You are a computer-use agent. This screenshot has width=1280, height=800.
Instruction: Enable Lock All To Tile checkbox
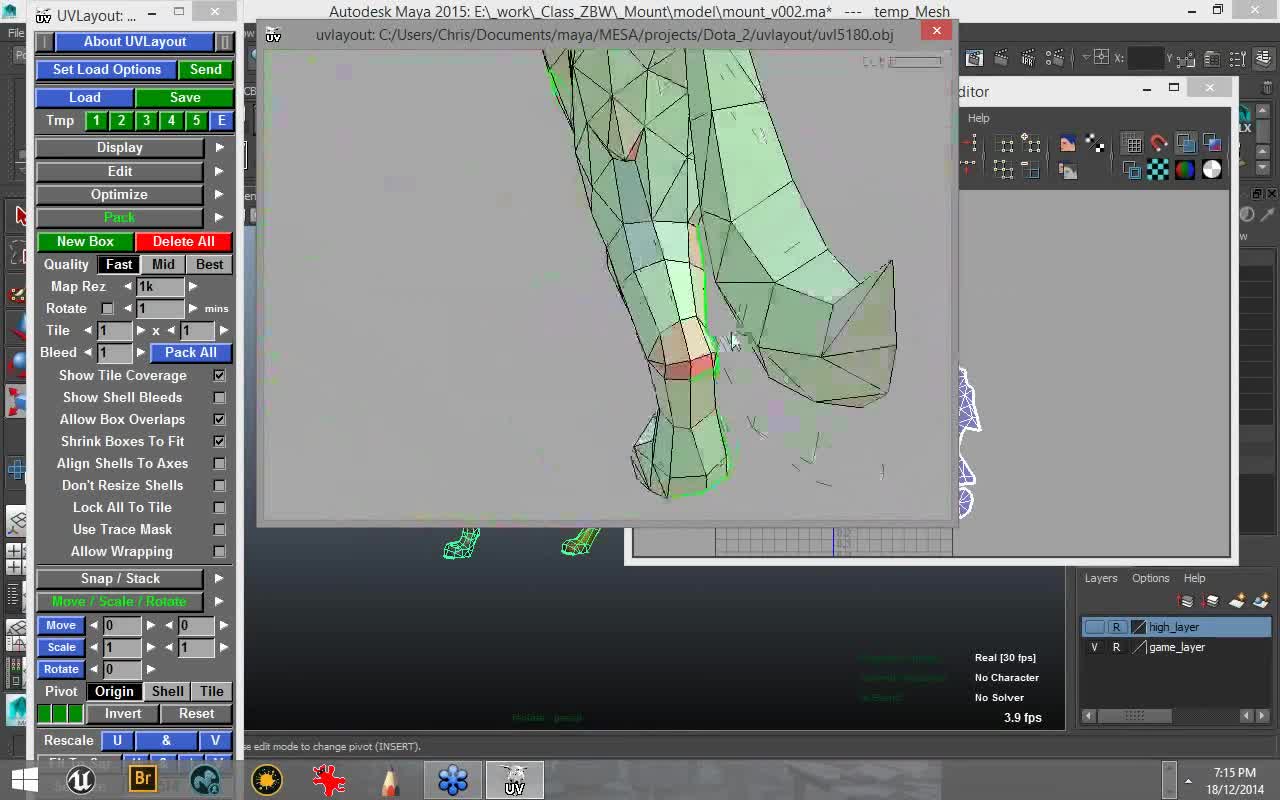point(219,507)
